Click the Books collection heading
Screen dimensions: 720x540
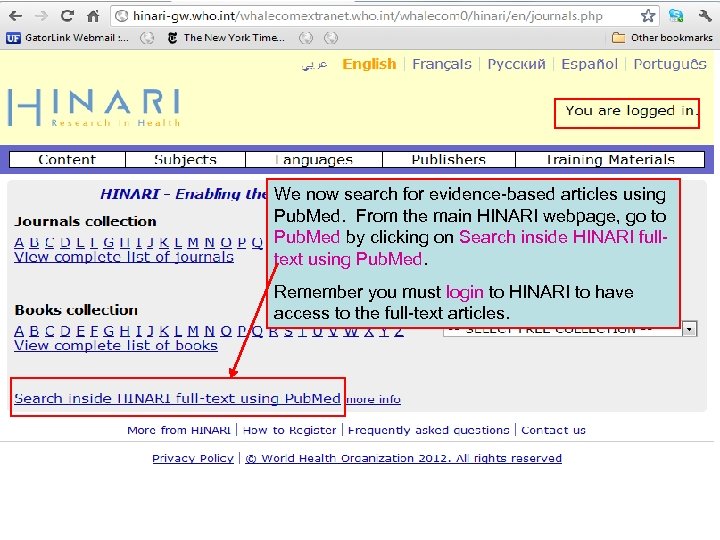click(x=76, y=310)
